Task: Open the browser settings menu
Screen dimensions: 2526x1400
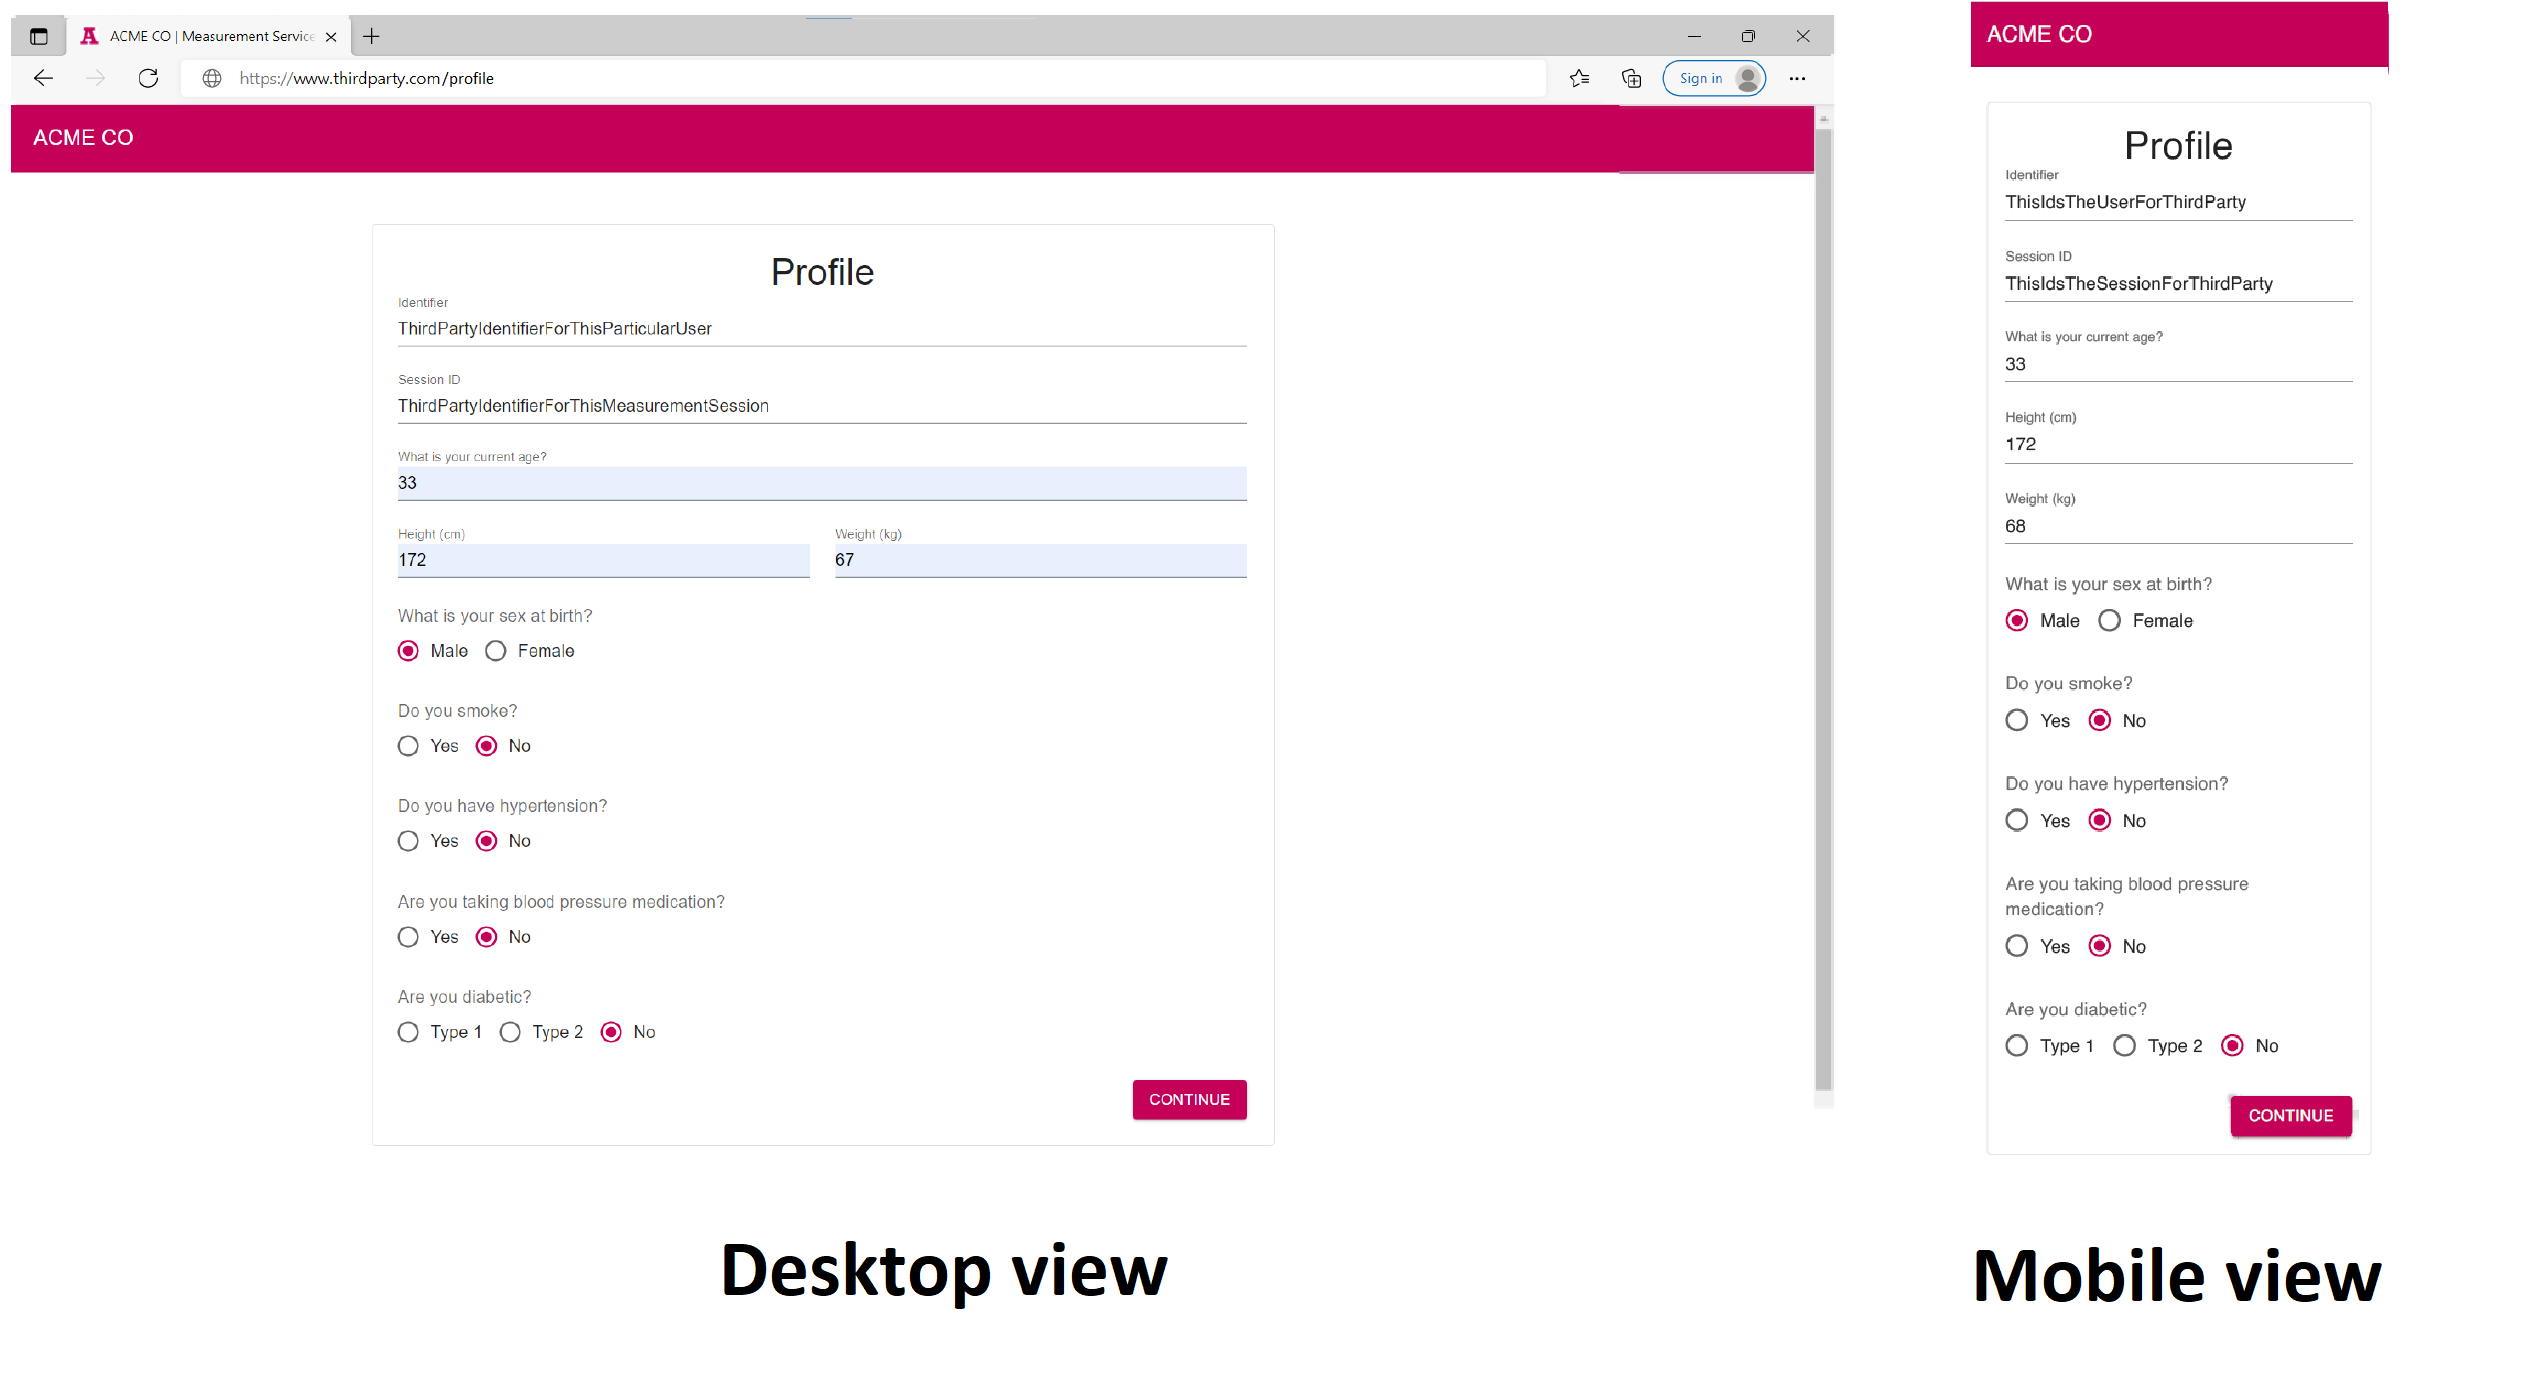Action: pos(1797,78)
